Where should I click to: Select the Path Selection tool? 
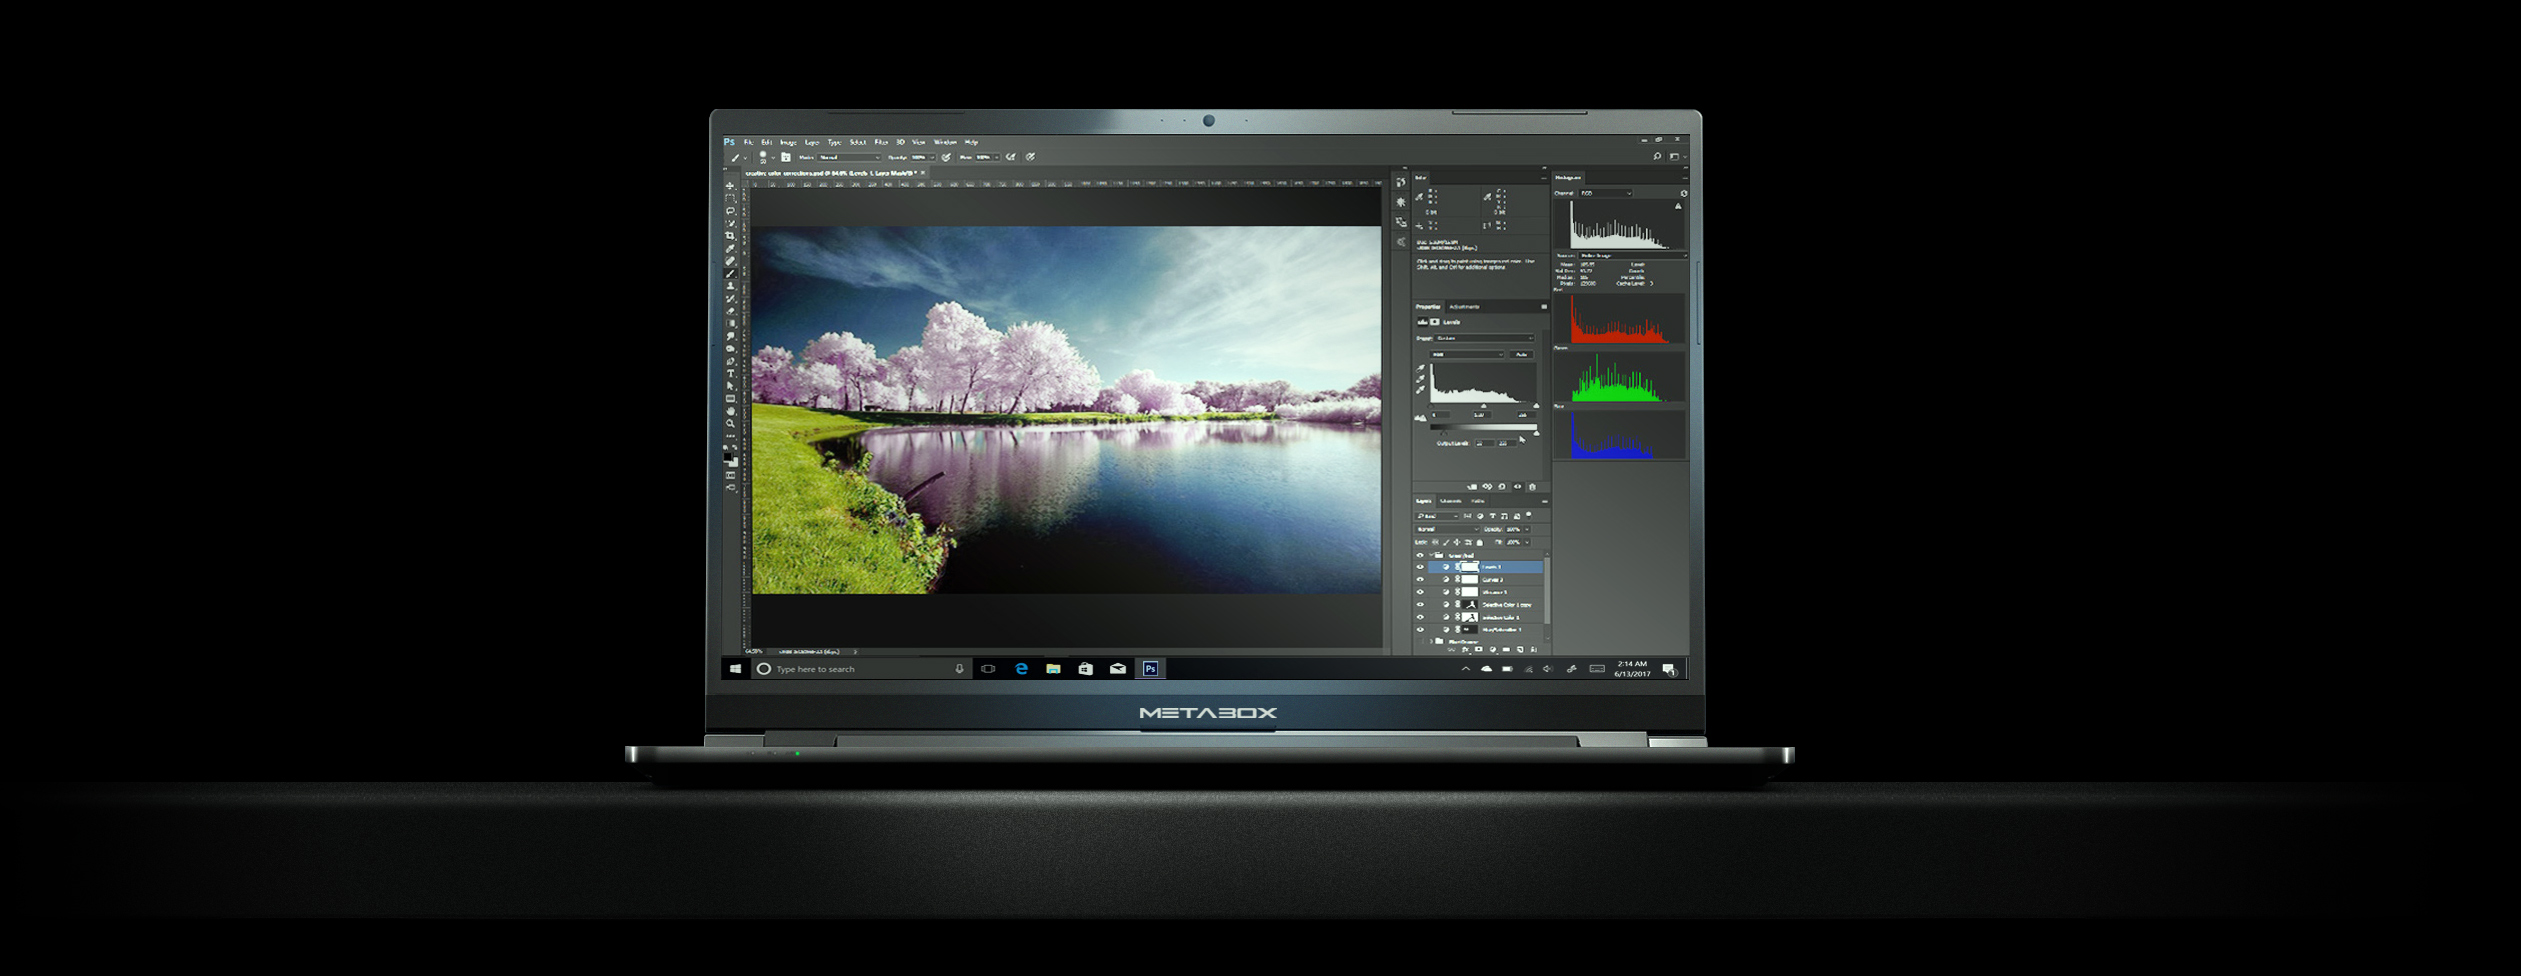click(730, 386)
